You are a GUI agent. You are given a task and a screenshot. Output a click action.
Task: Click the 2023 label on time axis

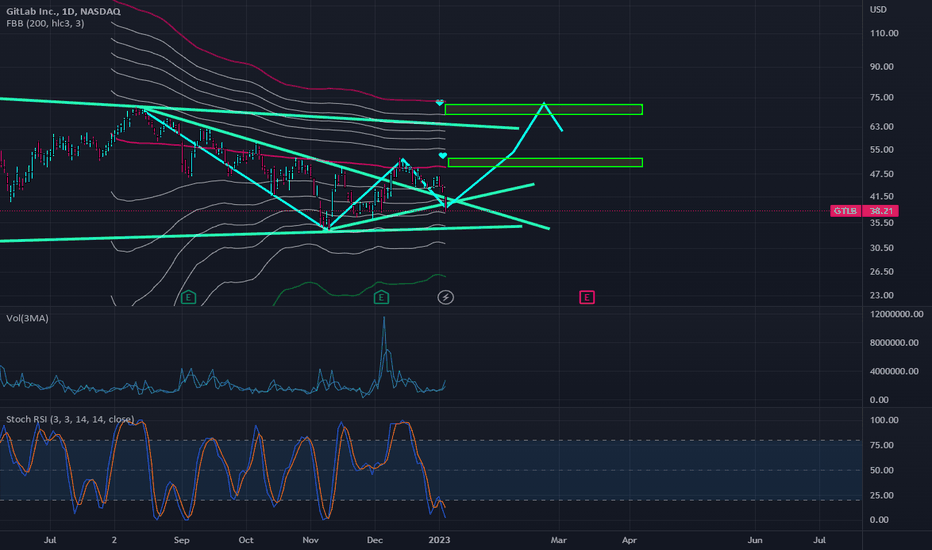439,540
